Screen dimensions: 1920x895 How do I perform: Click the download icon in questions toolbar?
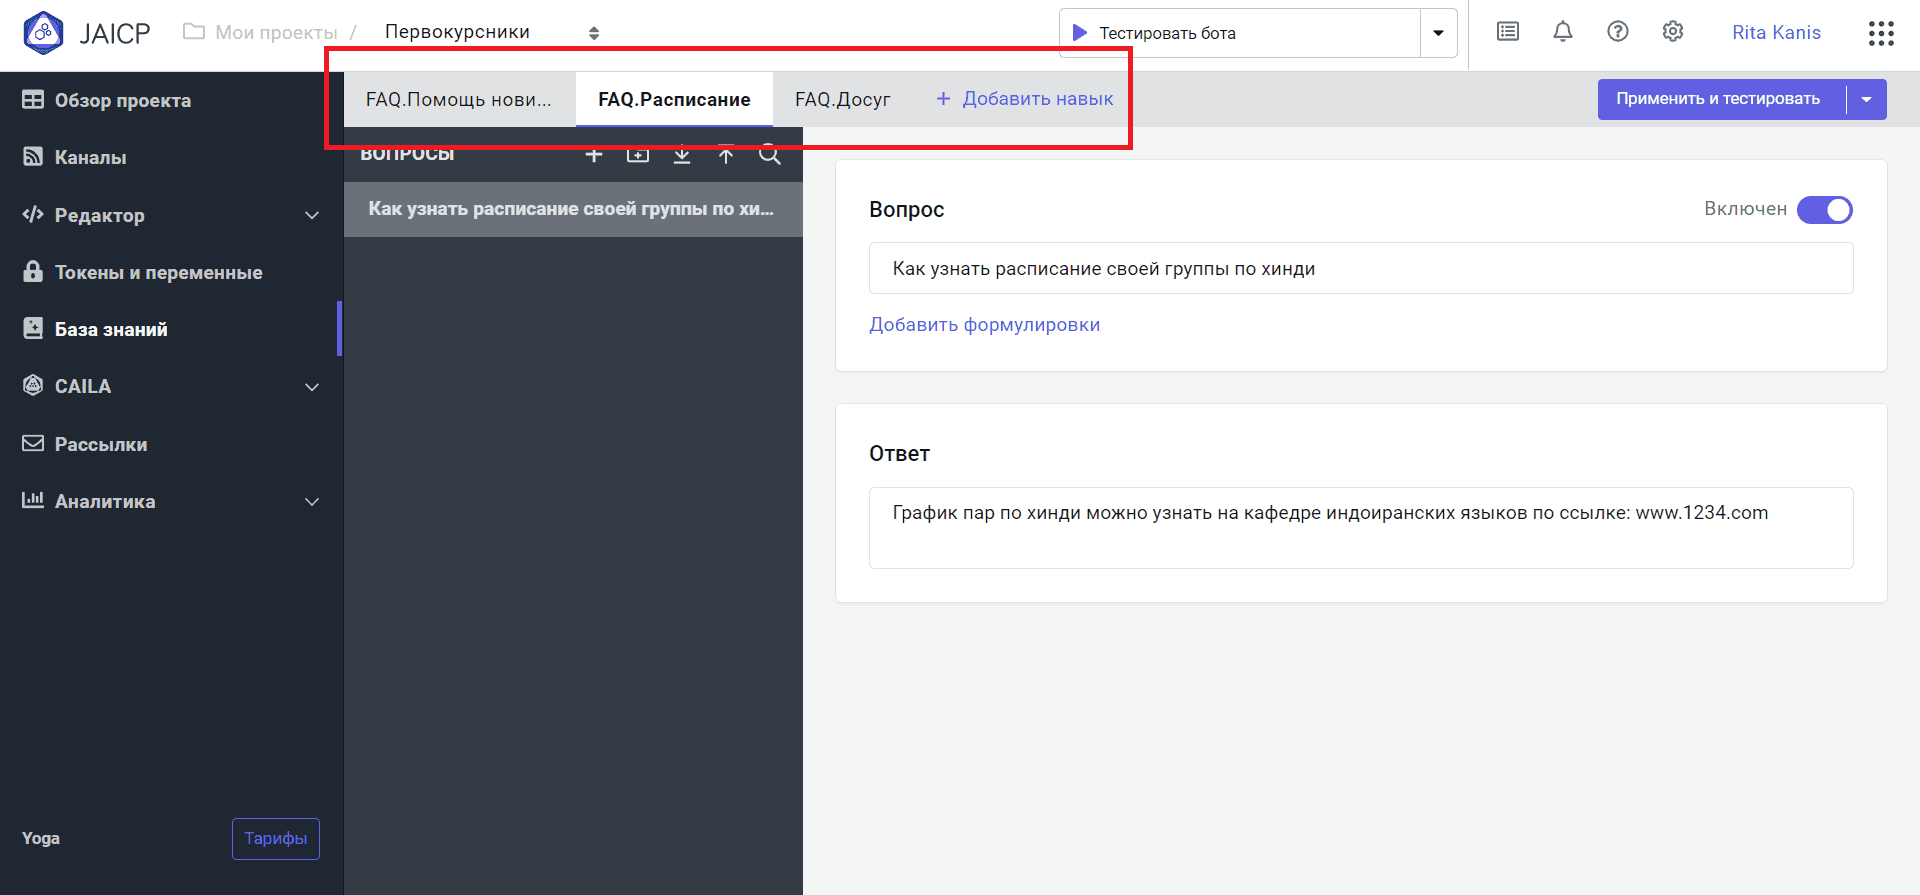682,155
